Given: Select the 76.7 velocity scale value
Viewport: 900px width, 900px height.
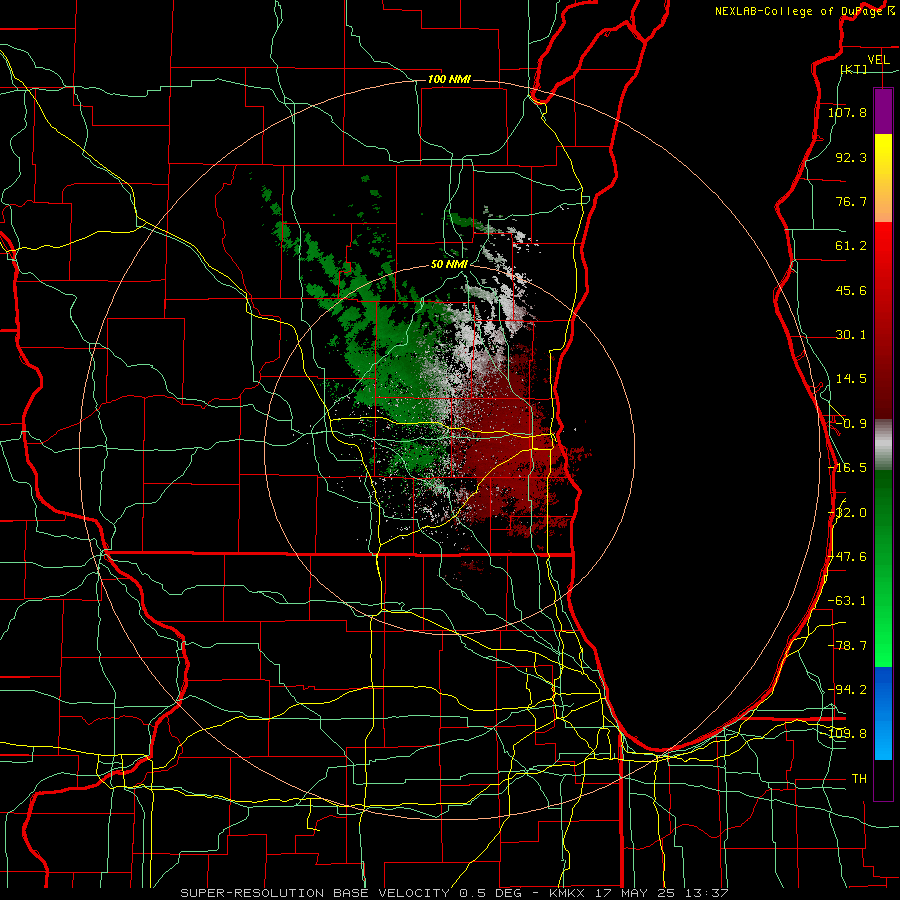Looking at the screenshot, I should tap(851, 201).
